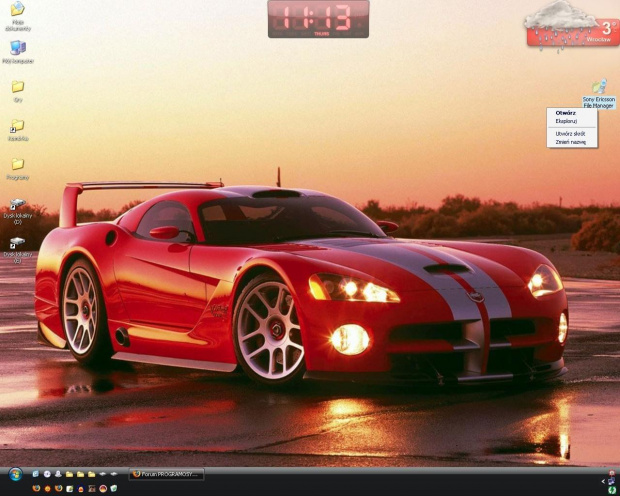The height and width of the screenshot is (496, 620).
Task: Click the Sony Ericsson File Manager icon
Action: (598, 88)
